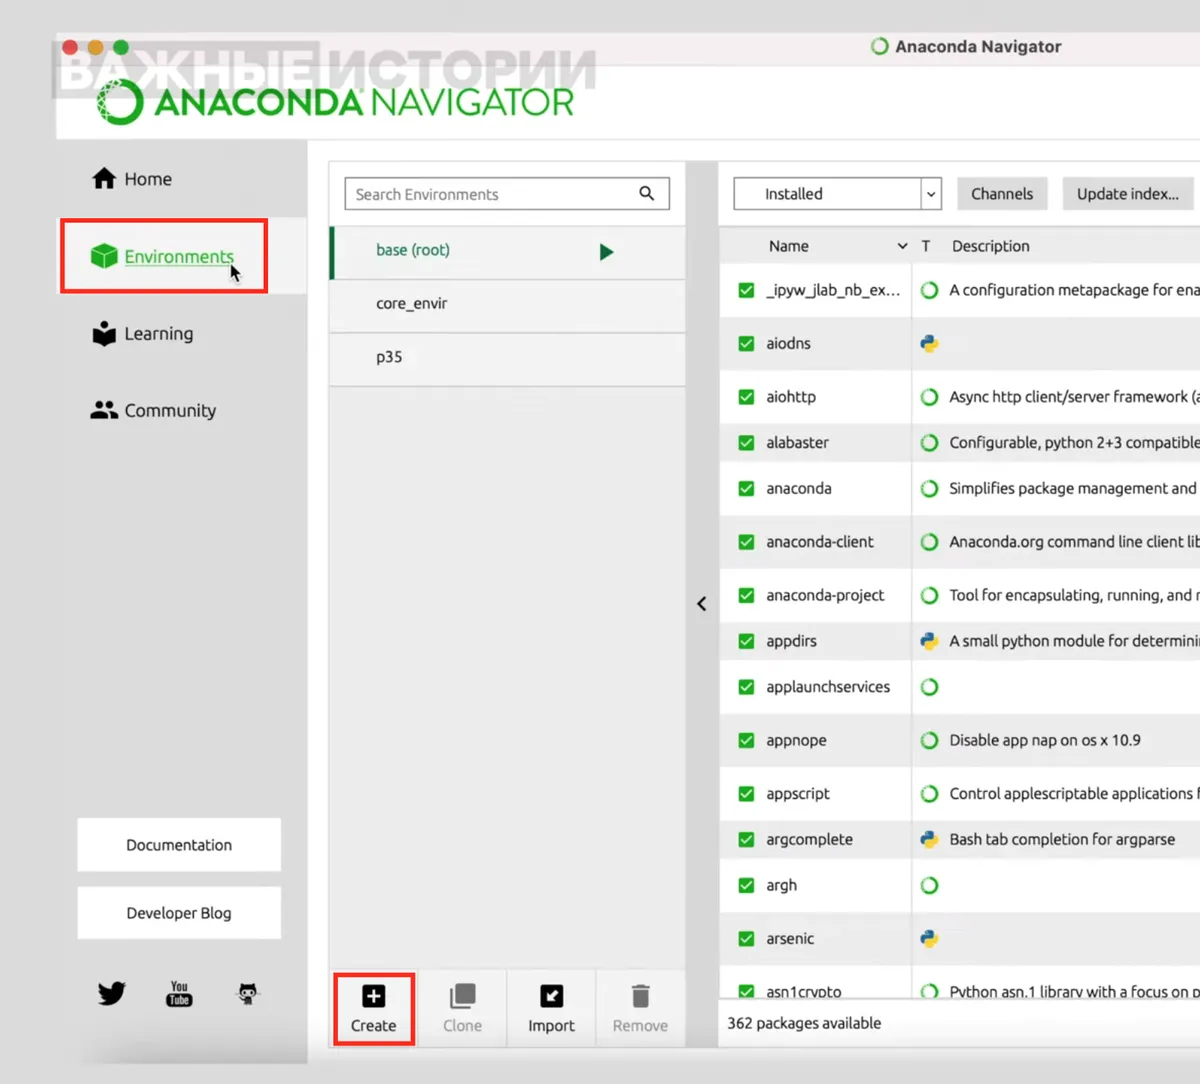Uncheck the appdirs package checkbox
1200x1084 pixels.
746,641
